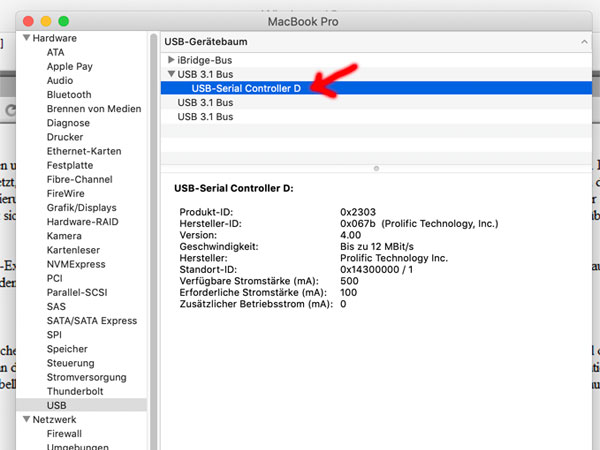Select Thunderbolt in the sidebar

tap(75, 392)
